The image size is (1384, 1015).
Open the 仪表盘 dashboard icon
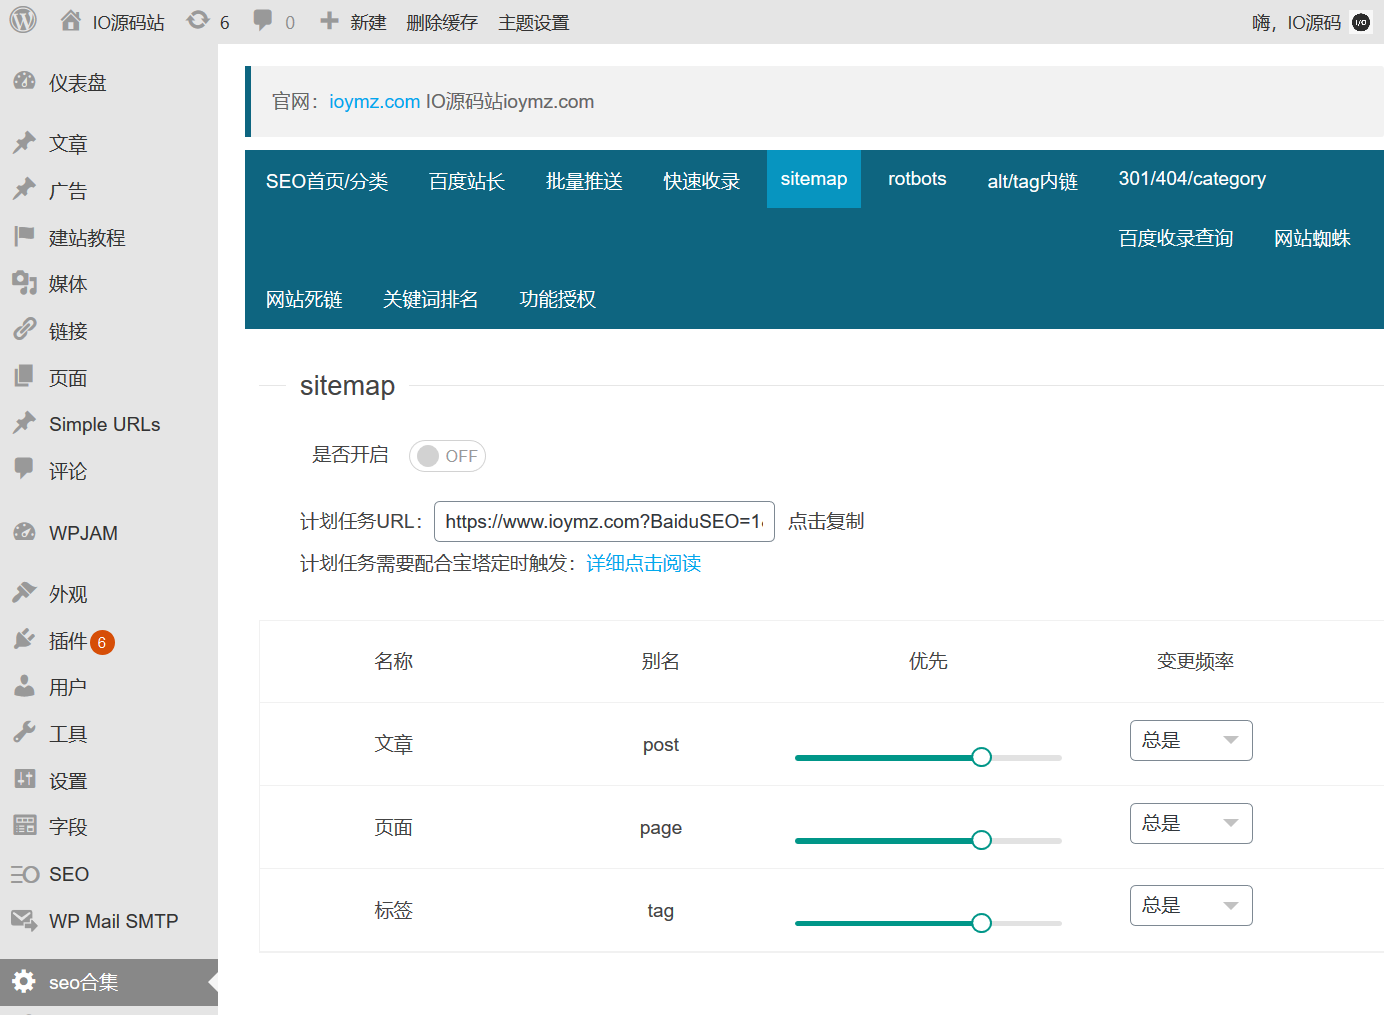[24, 82]
